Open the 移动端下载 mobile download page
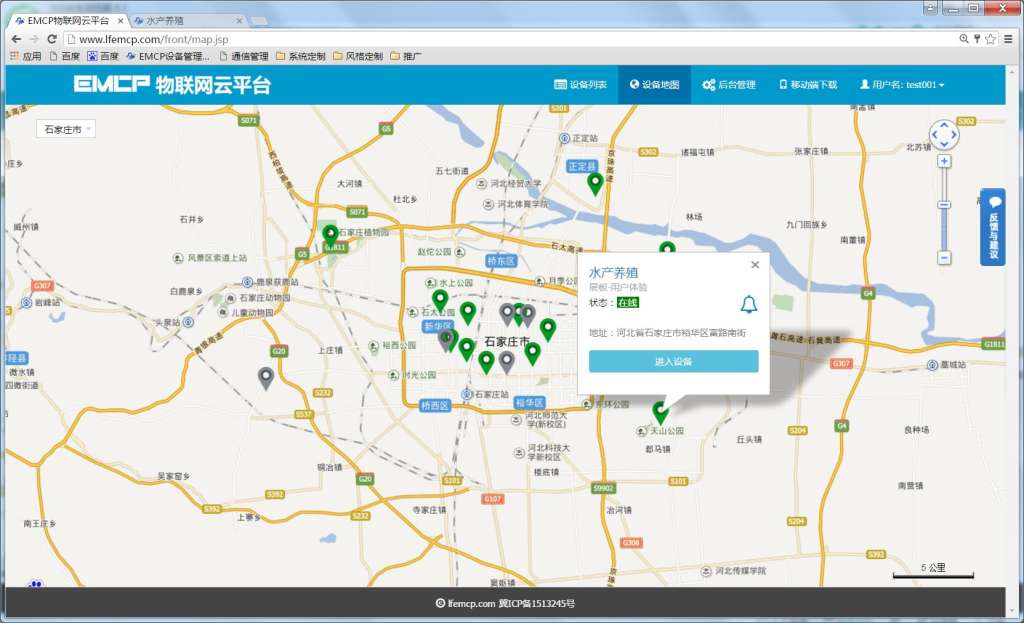Image resolution: width=1024 pixels, height=623 pixels. (808, 84)
